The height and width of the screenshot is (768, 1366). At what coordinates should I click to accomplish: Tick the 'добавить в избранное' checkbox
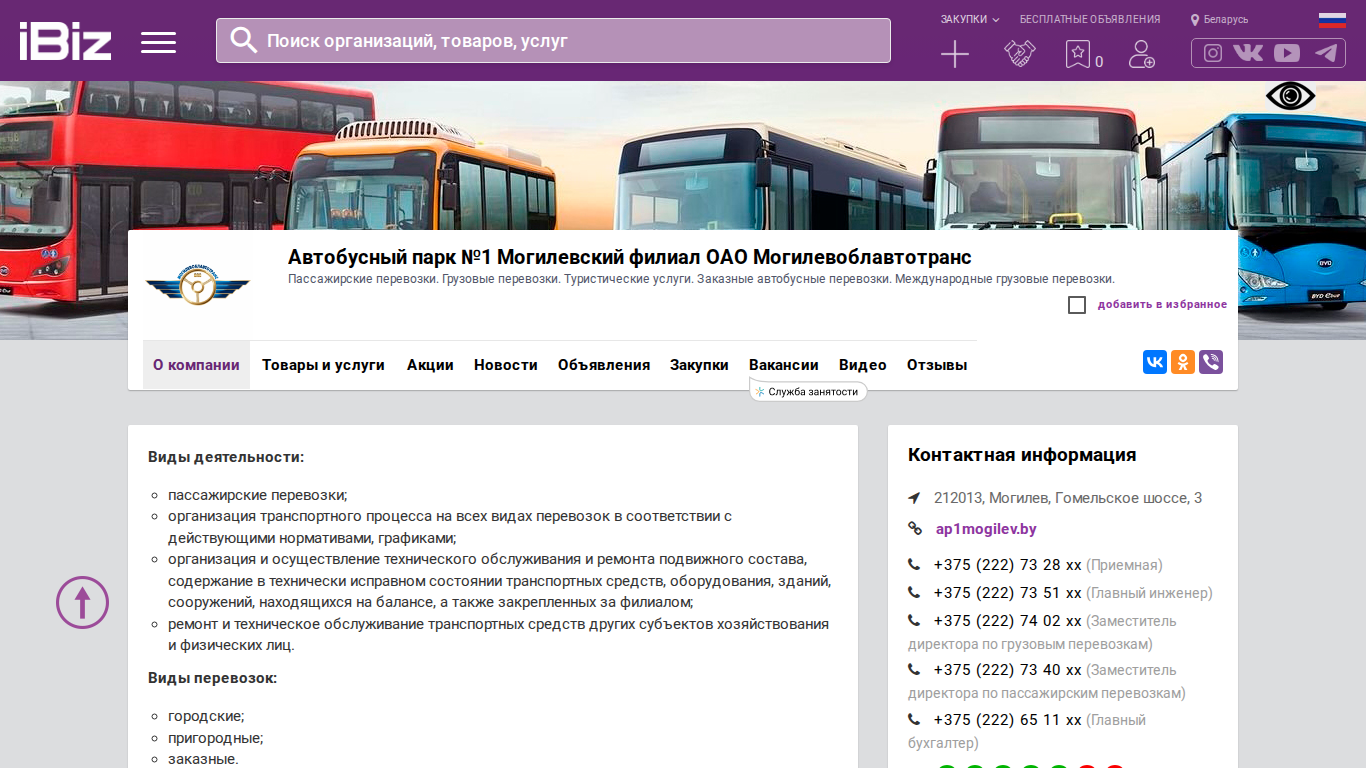click(1077, 305)
